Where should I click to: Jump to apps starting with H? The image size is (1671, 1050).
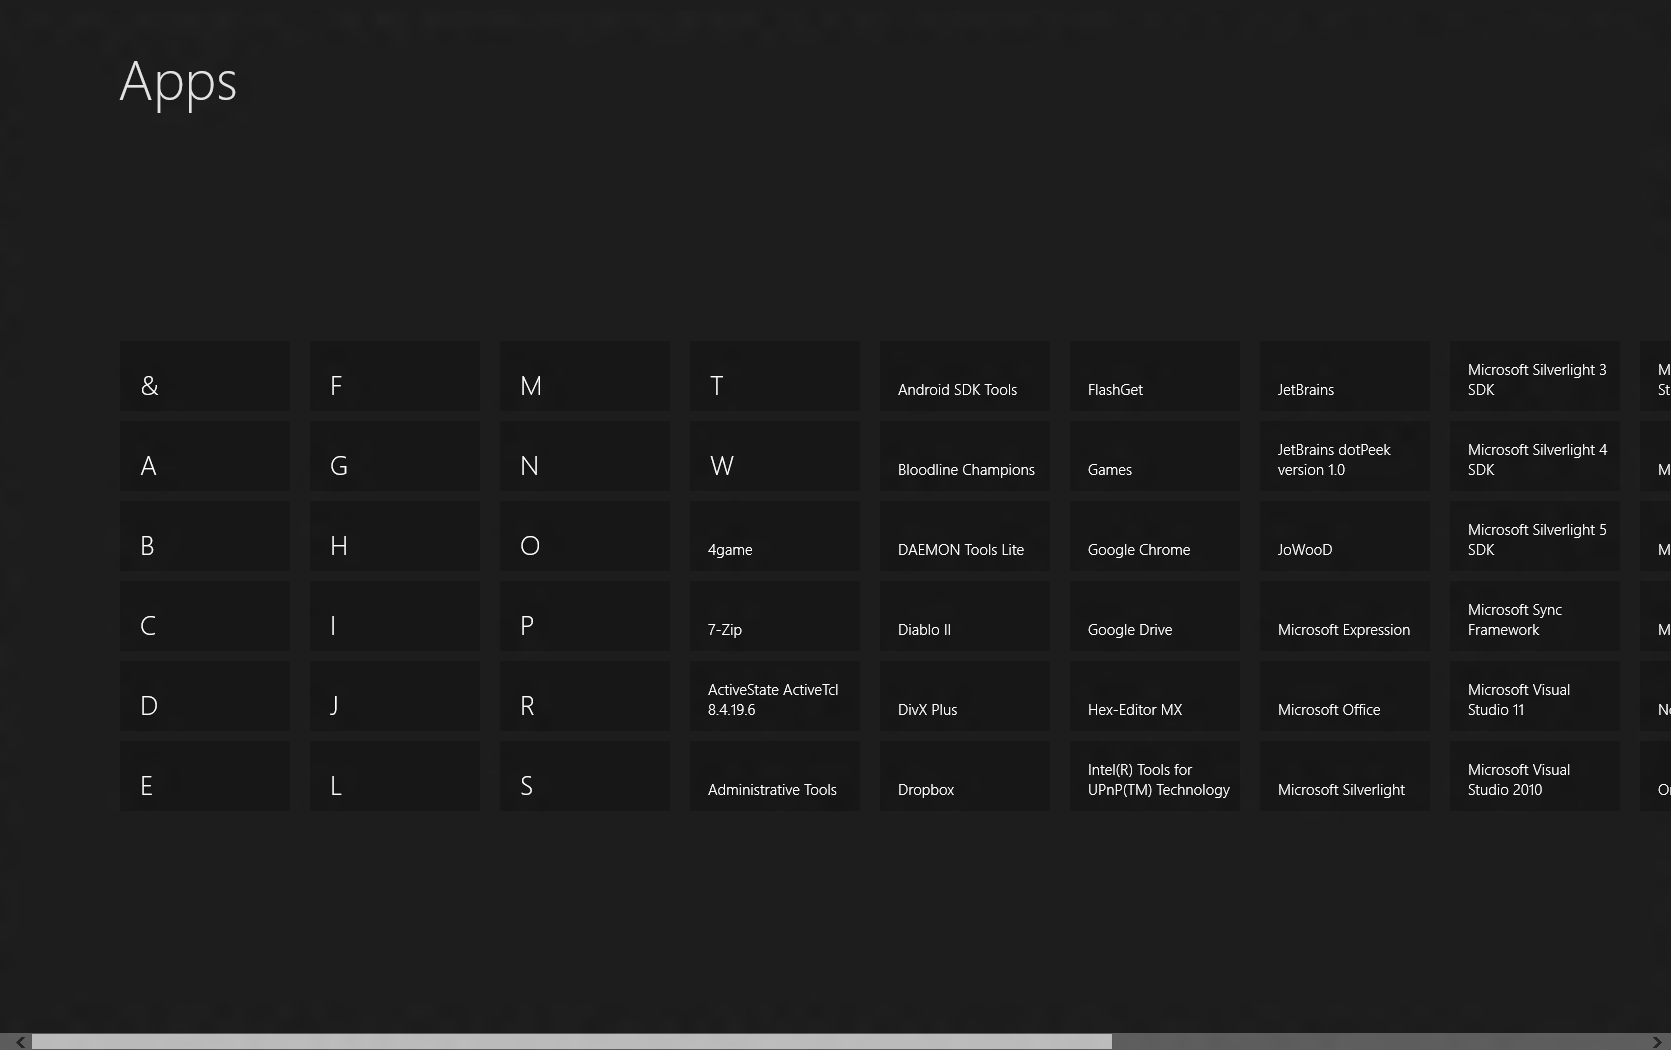pos(395,536)
